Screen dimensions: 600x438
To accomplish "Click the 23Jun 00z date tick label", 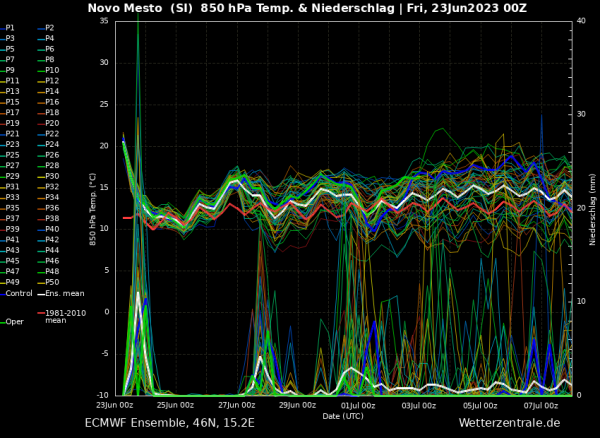I will click(x=116, y=405).
